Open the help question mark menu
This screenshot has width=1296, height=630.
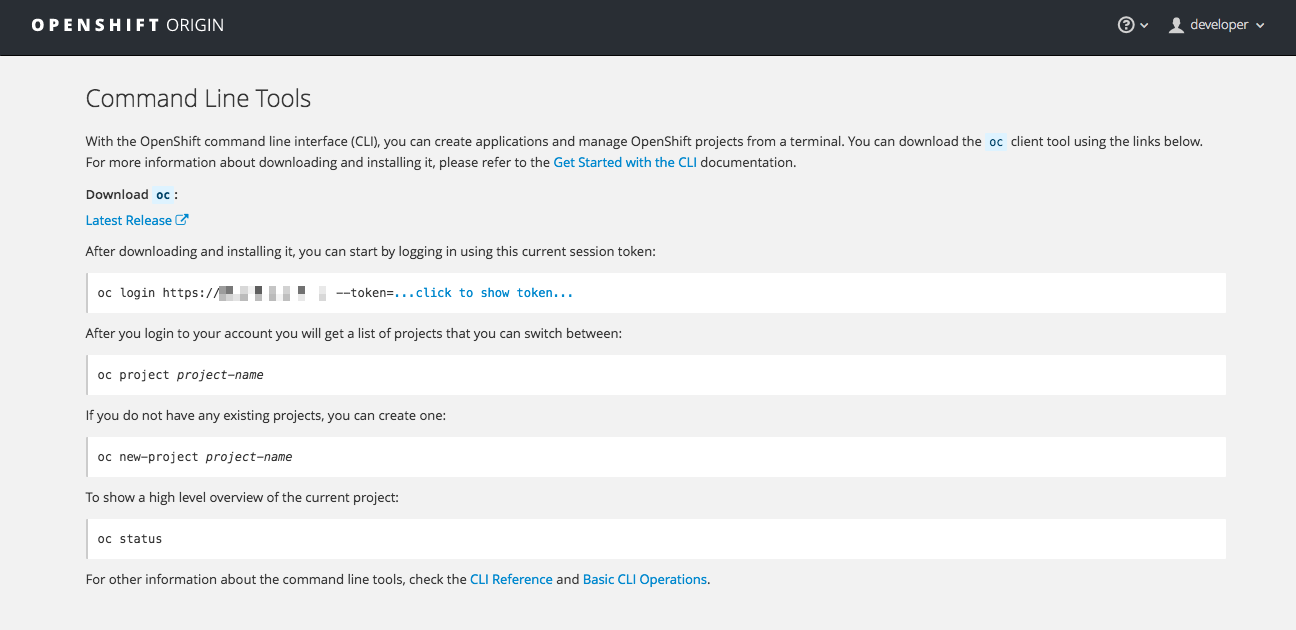[x=1126, y=25]
